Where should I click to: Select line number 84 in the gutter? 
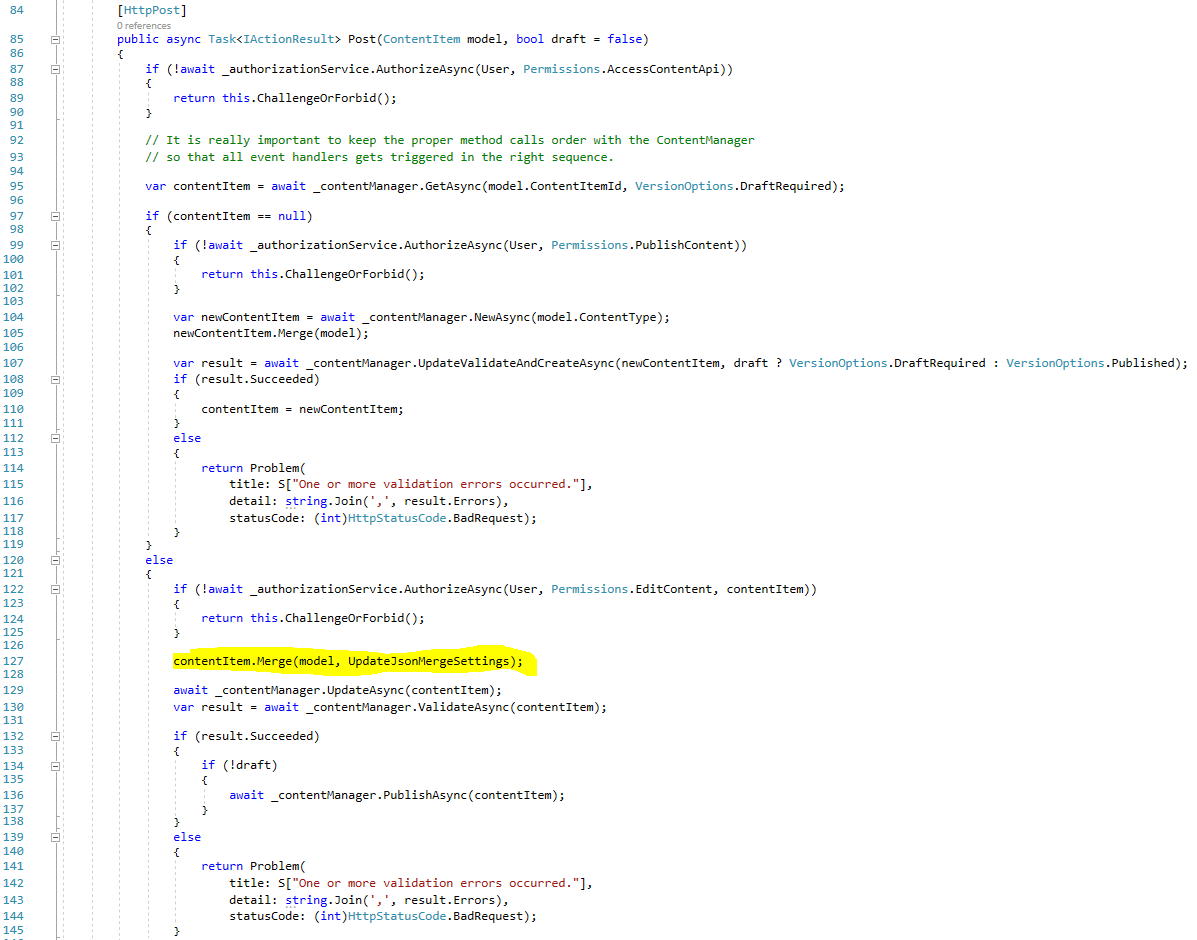tap(16, 11)
